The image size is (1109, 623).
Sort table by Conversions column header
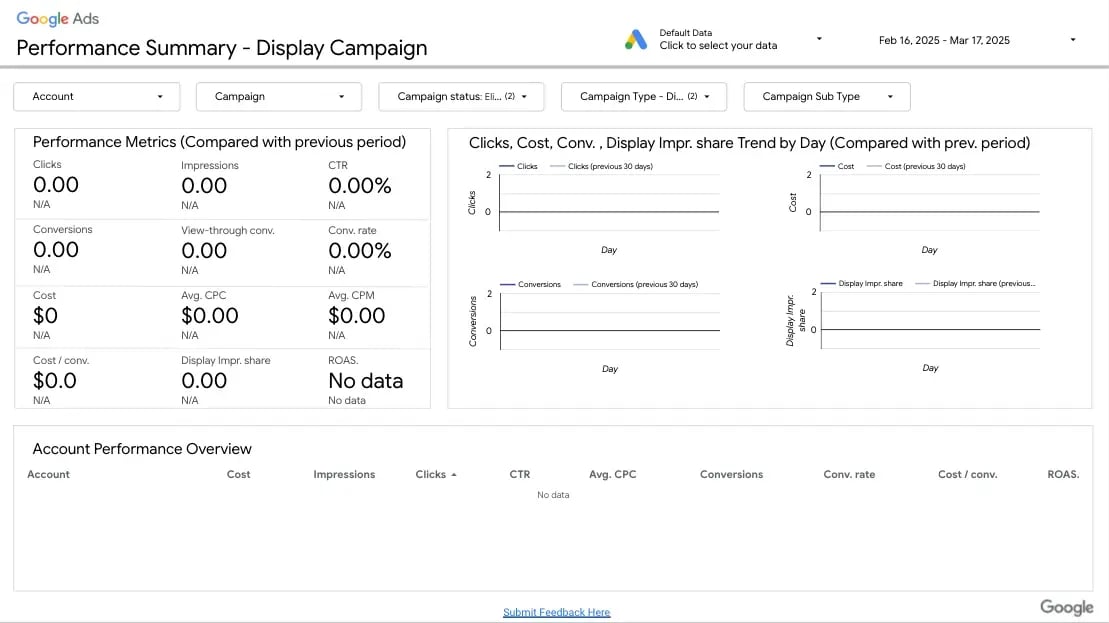click(731, 474)
